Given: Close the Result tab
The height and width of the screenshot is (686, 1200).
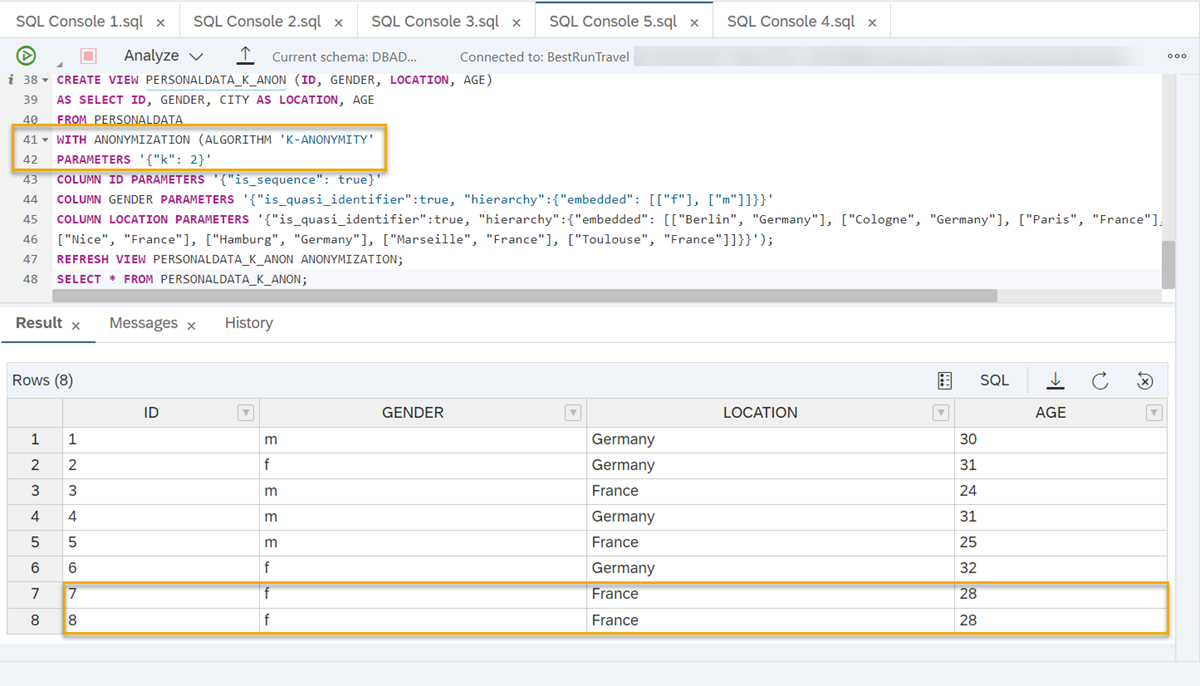Looking at the screenshot, I should click(76, 325).
